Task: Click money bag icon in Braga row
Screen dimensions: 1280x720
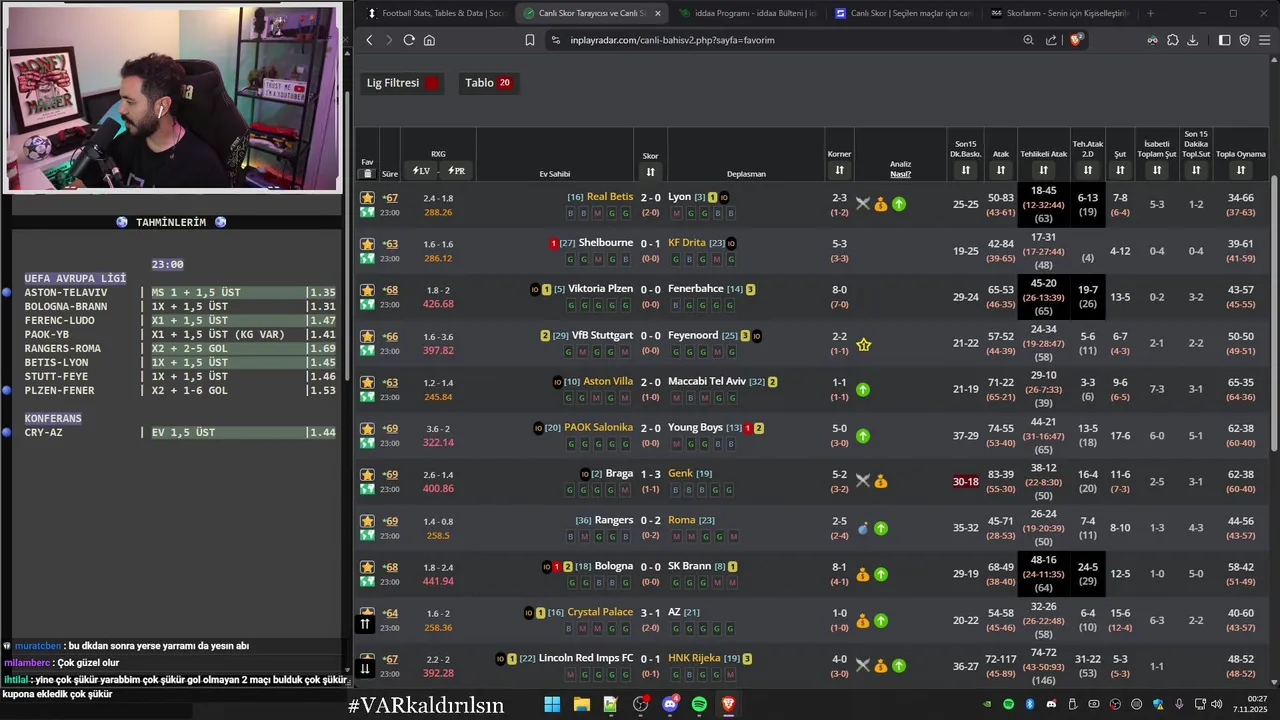Action: tap(881, 481)
